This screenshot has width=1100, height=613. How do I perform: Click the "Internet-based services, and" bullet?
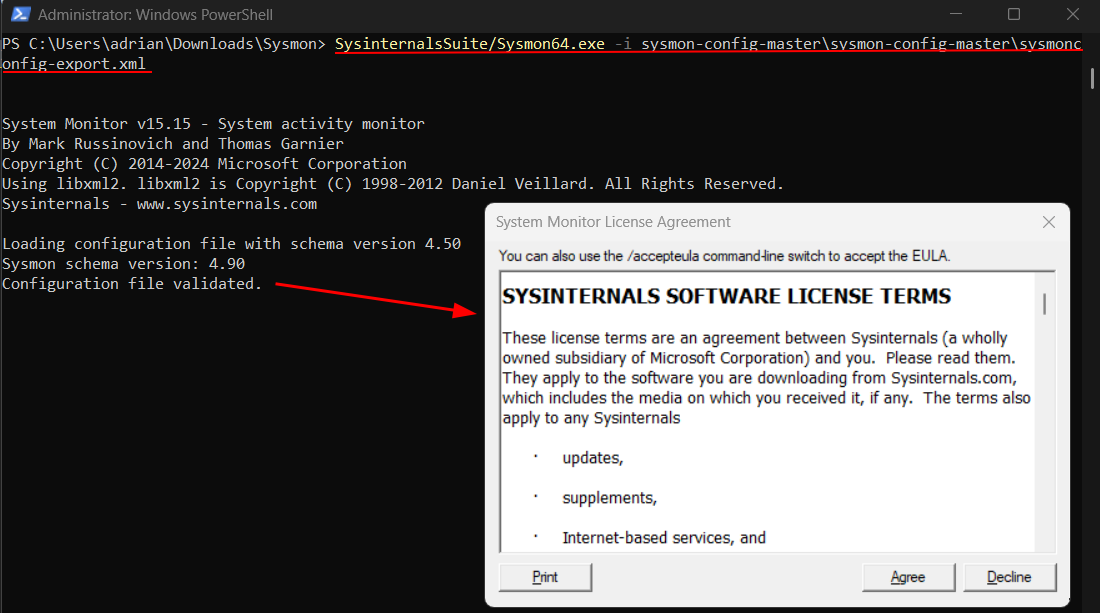(663, 538)
